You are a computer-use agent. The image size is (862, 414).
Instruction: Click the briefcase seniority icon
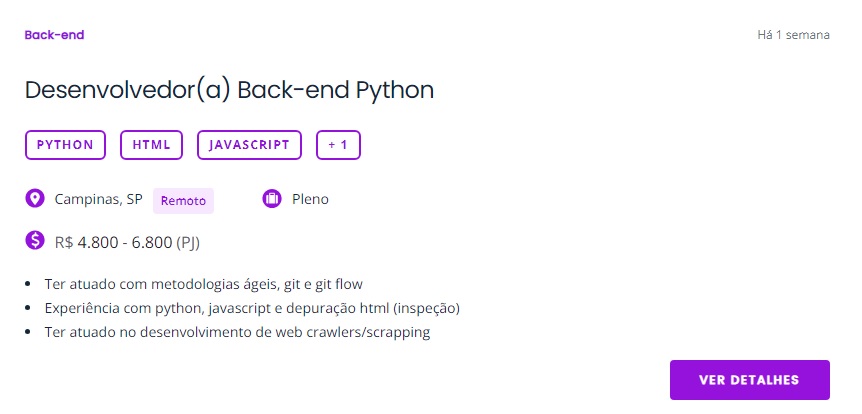click(272, 198)
